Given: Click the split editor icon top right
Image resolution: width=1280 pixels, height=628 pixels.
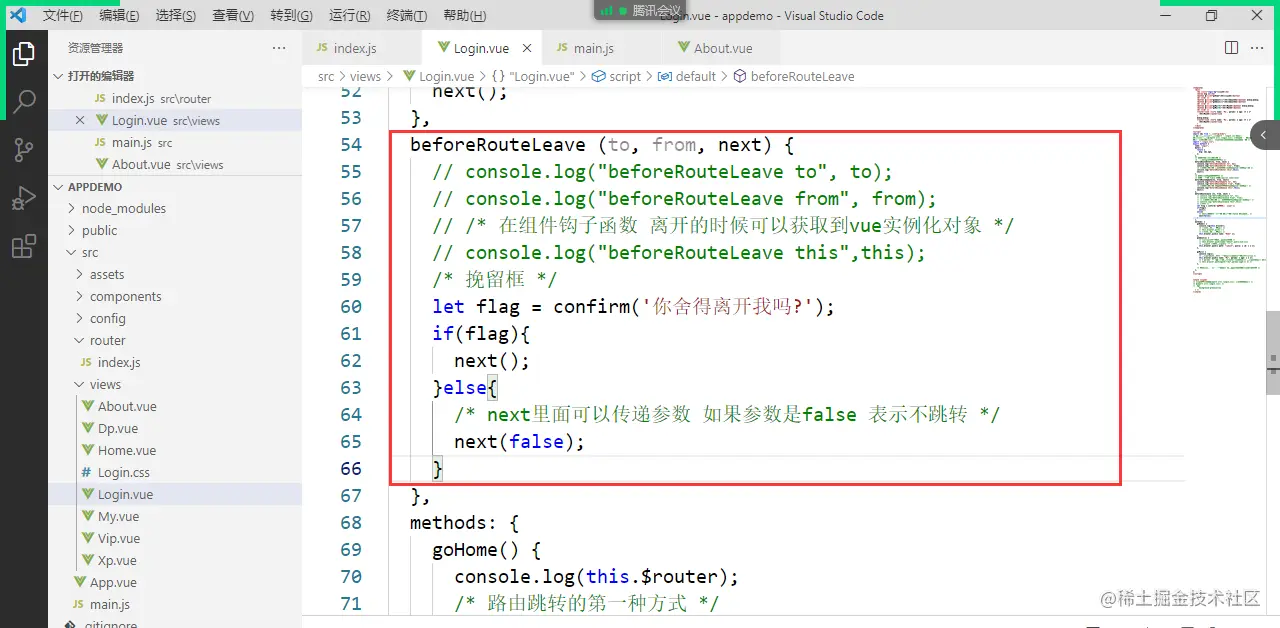Looking at the screenshot, I should pos(1231,47).
